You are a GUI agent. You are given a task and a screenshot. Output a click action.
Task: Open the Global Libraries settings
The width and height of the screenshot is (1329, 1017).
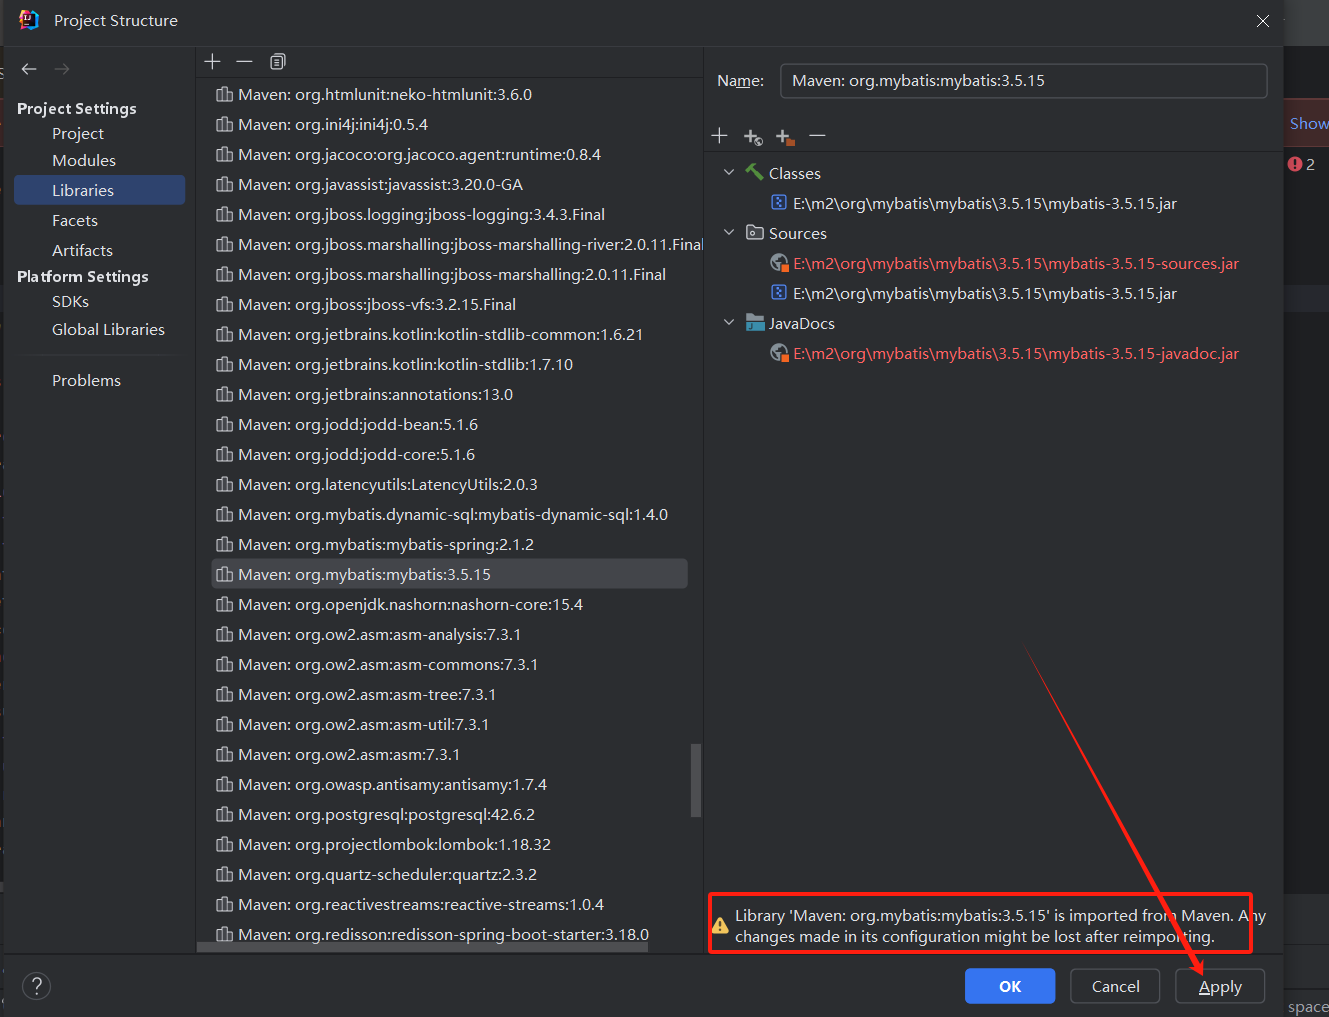pyautogui.click(x=108, y=329)
